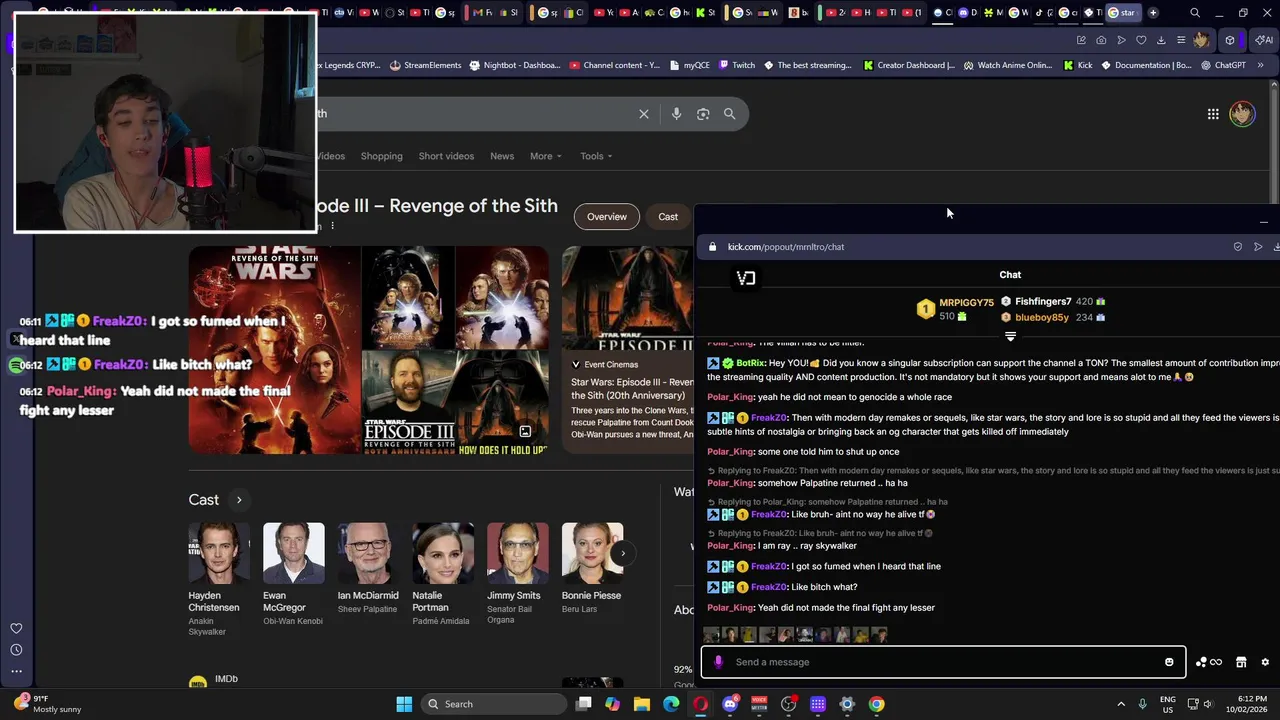Open the Windows Start menu
Image resolution: width=1280 pixels, height=720 pixels.
[x=404, y=704]
